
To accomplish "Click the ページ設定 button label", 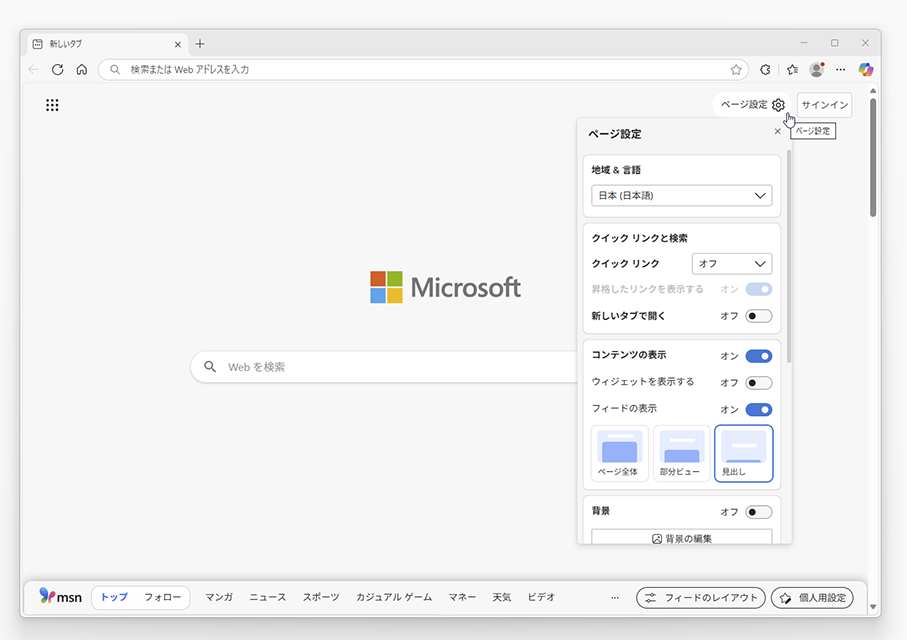I will coord(744,105).
